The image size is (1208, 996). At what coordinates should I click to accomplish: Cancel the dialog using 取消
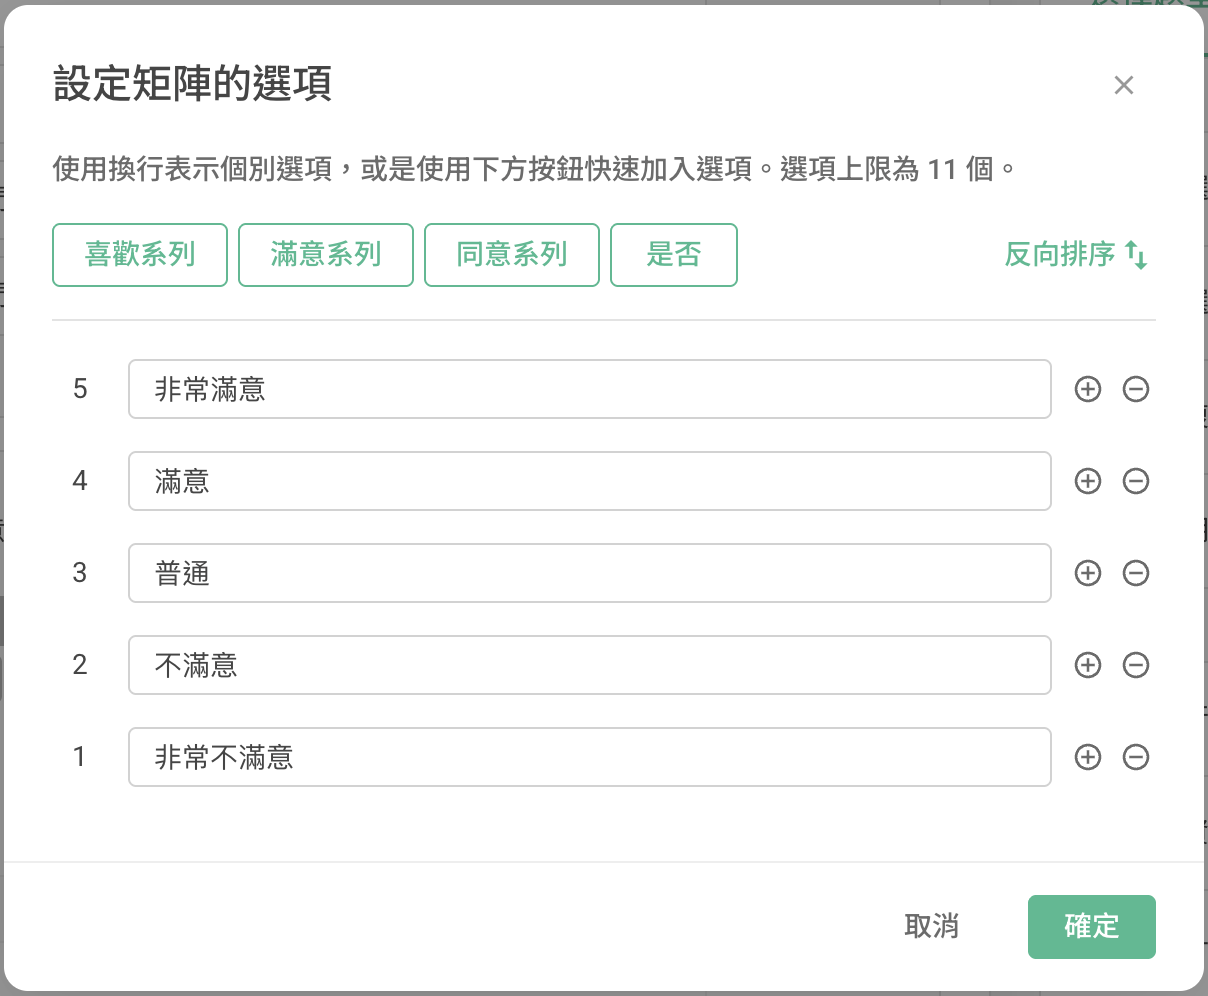(931, 927)
